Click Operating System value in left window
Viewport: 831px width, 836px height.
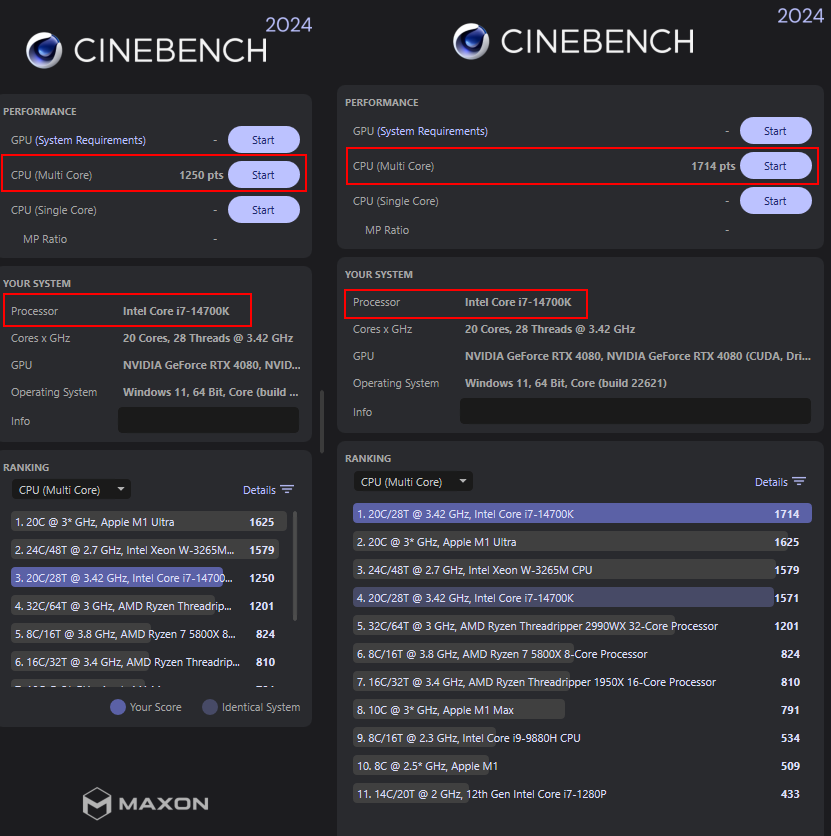(x=211, y=392)
